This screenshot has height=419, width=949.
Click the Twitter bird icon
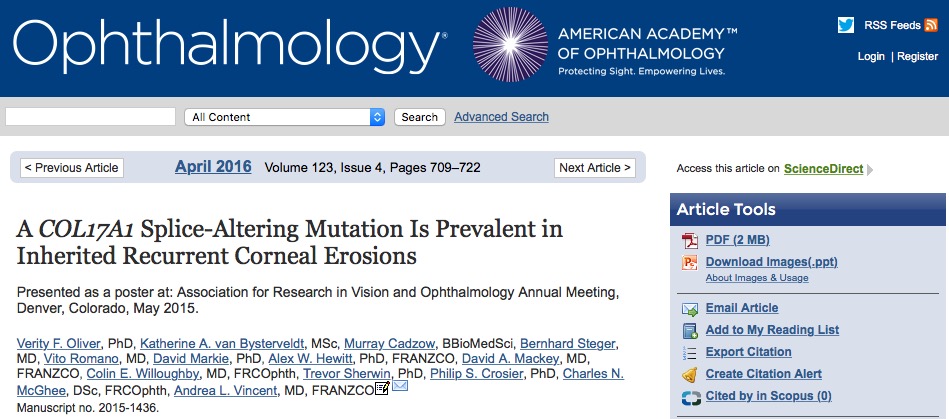pyautogui.click(x=846, y=25)
